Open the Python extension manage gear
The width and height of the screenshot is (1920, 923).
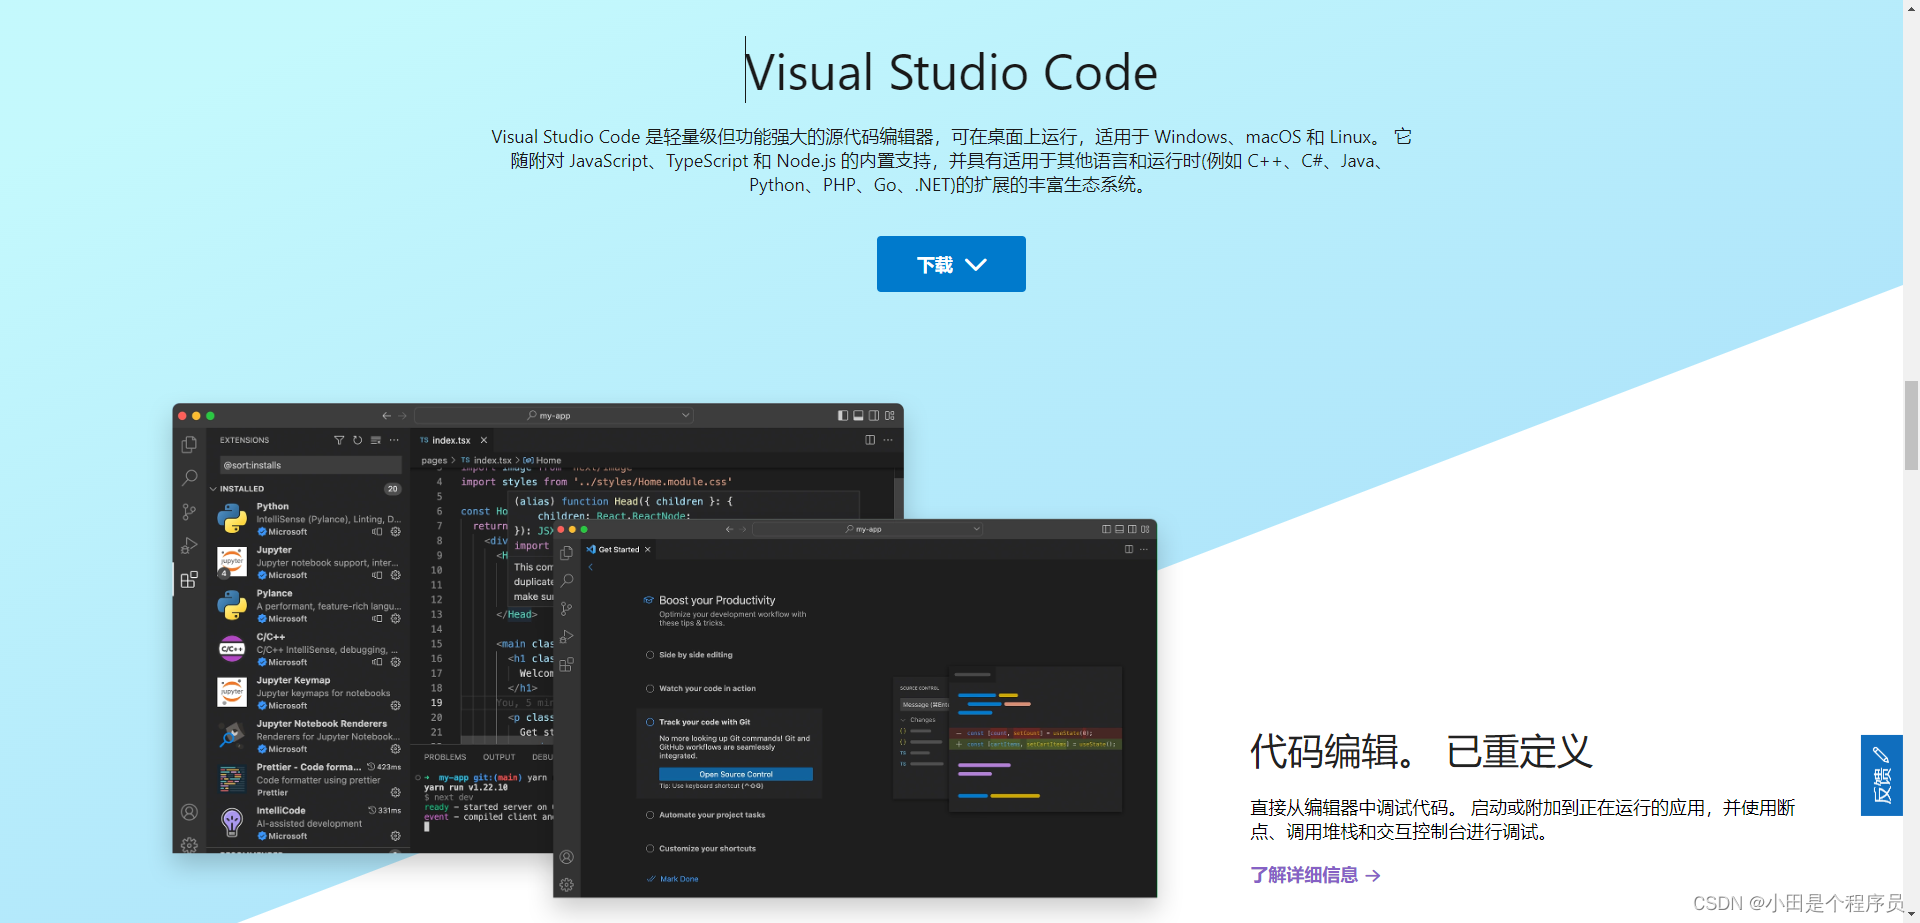tap(395, 532)
